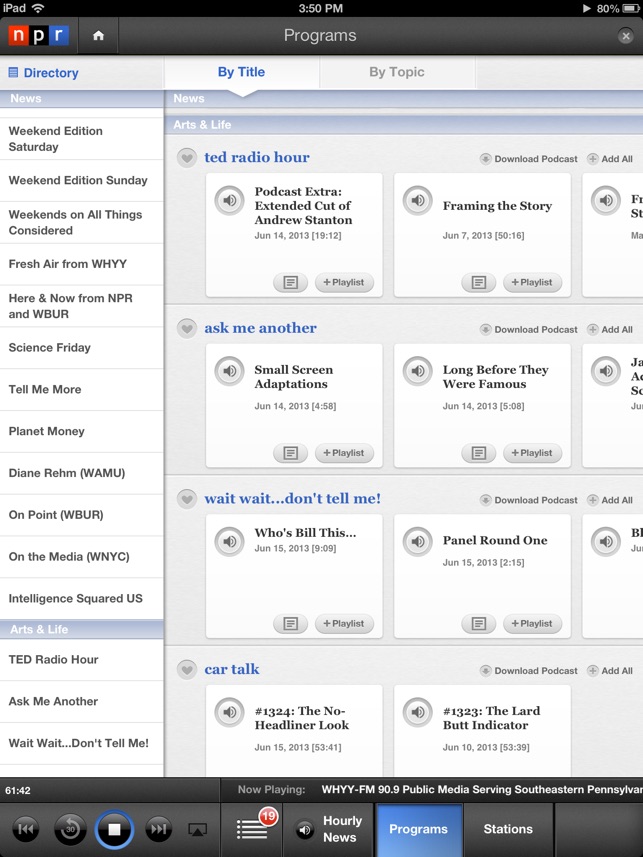
Task: Play Who's Bill This... audio
Action: (230, 542)
